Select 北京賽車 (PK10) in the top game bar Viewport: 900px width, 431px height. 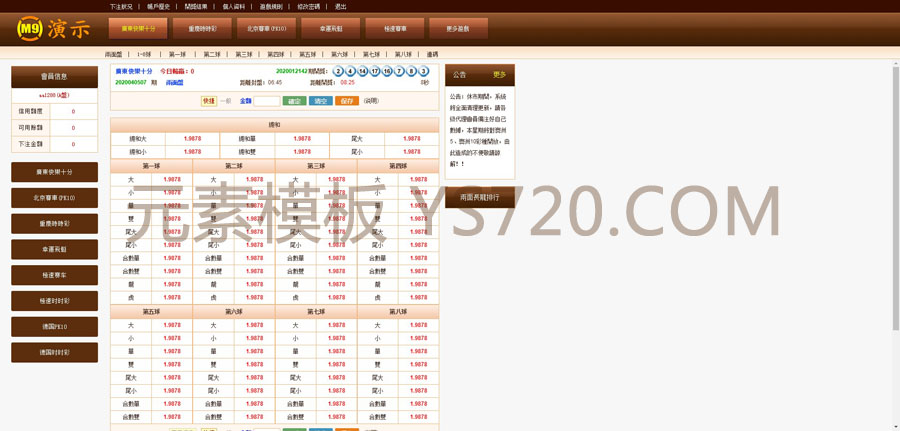(x=266, y=28)
